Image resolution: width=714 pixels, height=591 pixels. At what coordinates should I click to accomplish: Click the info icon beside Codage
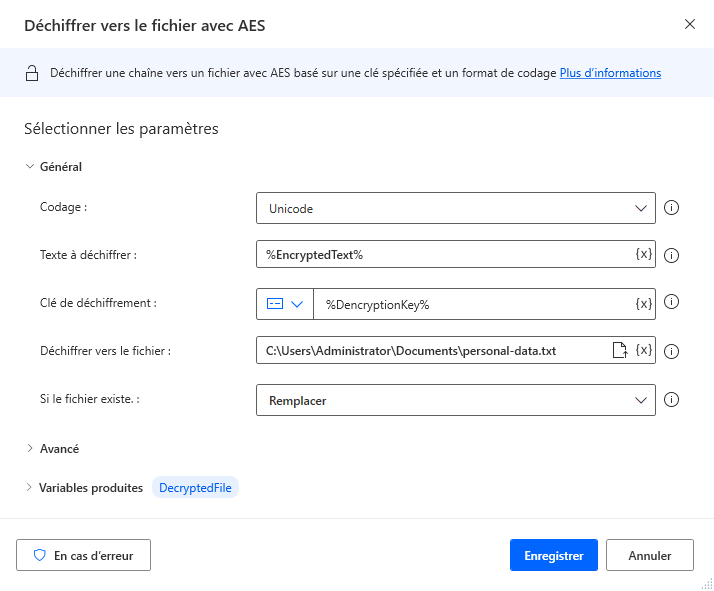tap(672, 208)
